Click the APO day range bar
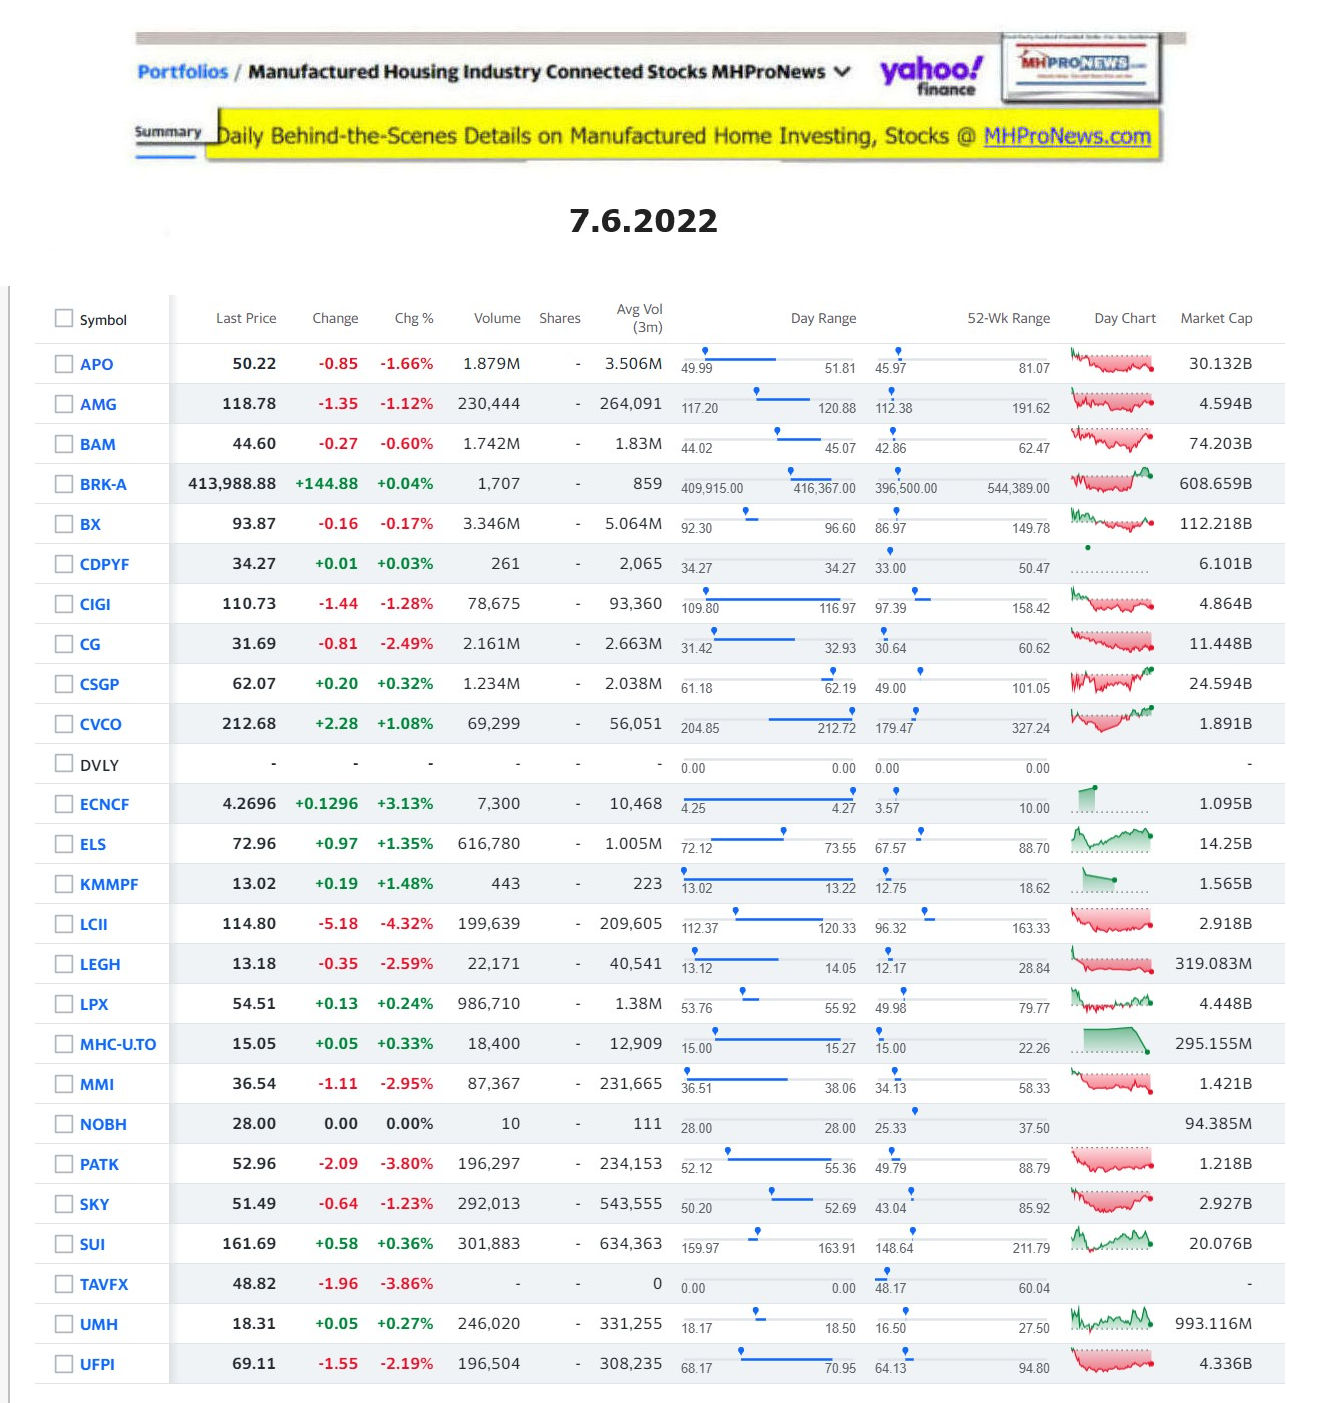Image resolution: width=1328 pixels, height=1403 pixels. tap(768, 357)
